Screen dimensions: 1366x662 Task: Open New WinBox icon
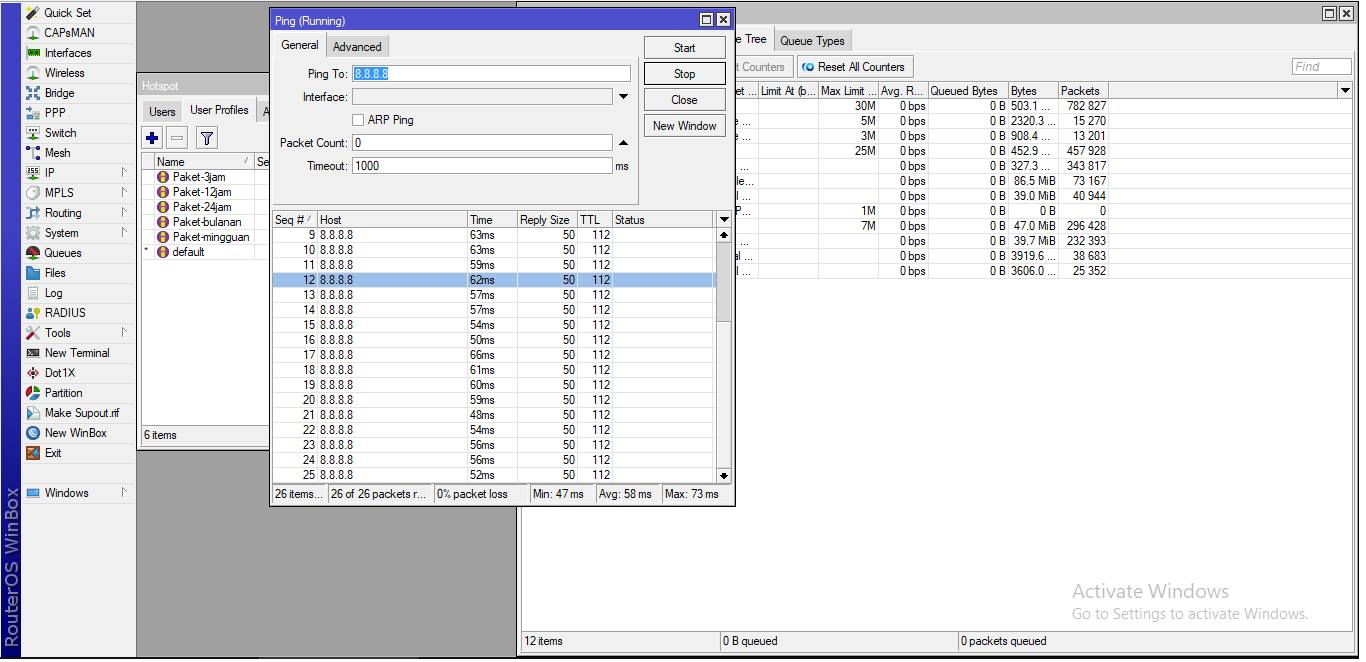(34, 433)
